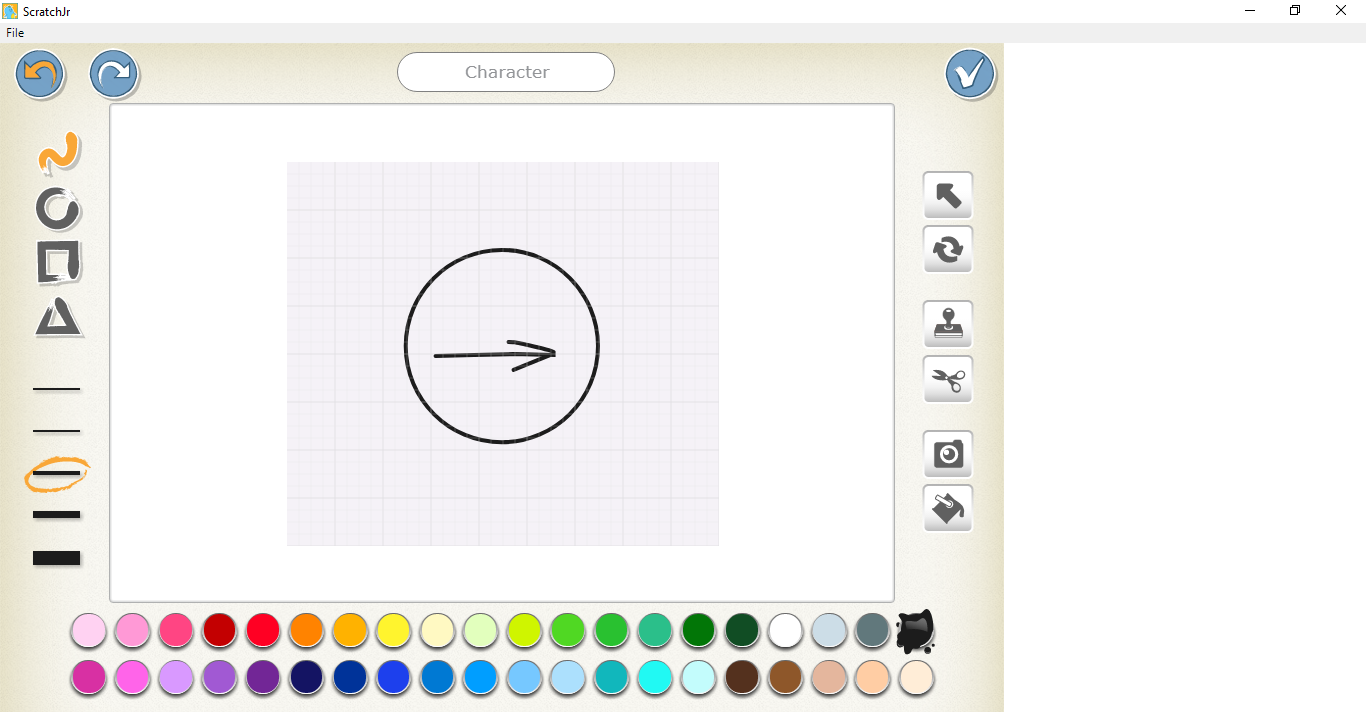The width and height of the screenshot is (1366, 728).
Task: Select the thickest line width
Action: click(57, 558)
